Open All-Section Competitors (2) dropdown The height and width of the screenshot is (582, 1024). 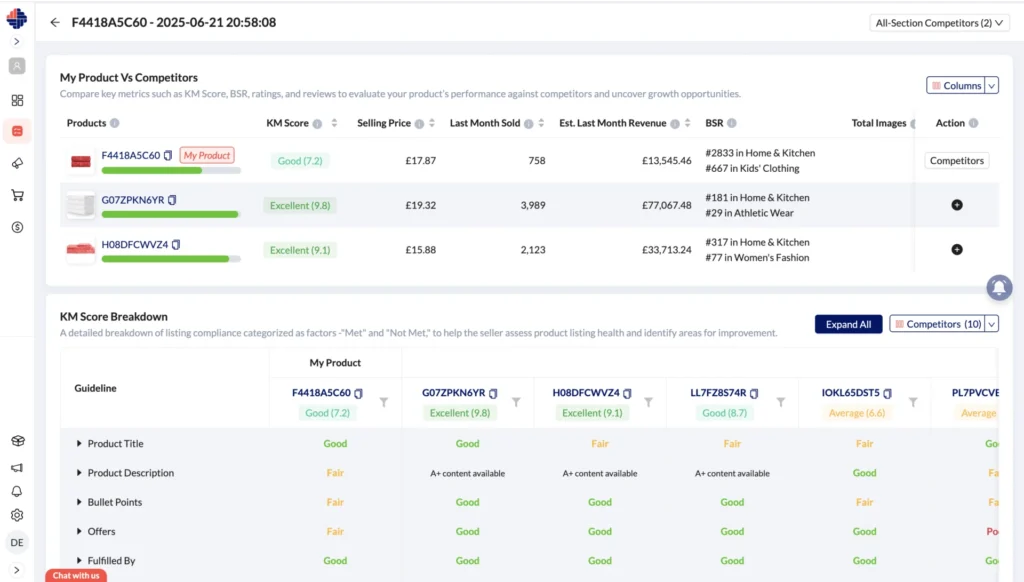tap(939, 23)
